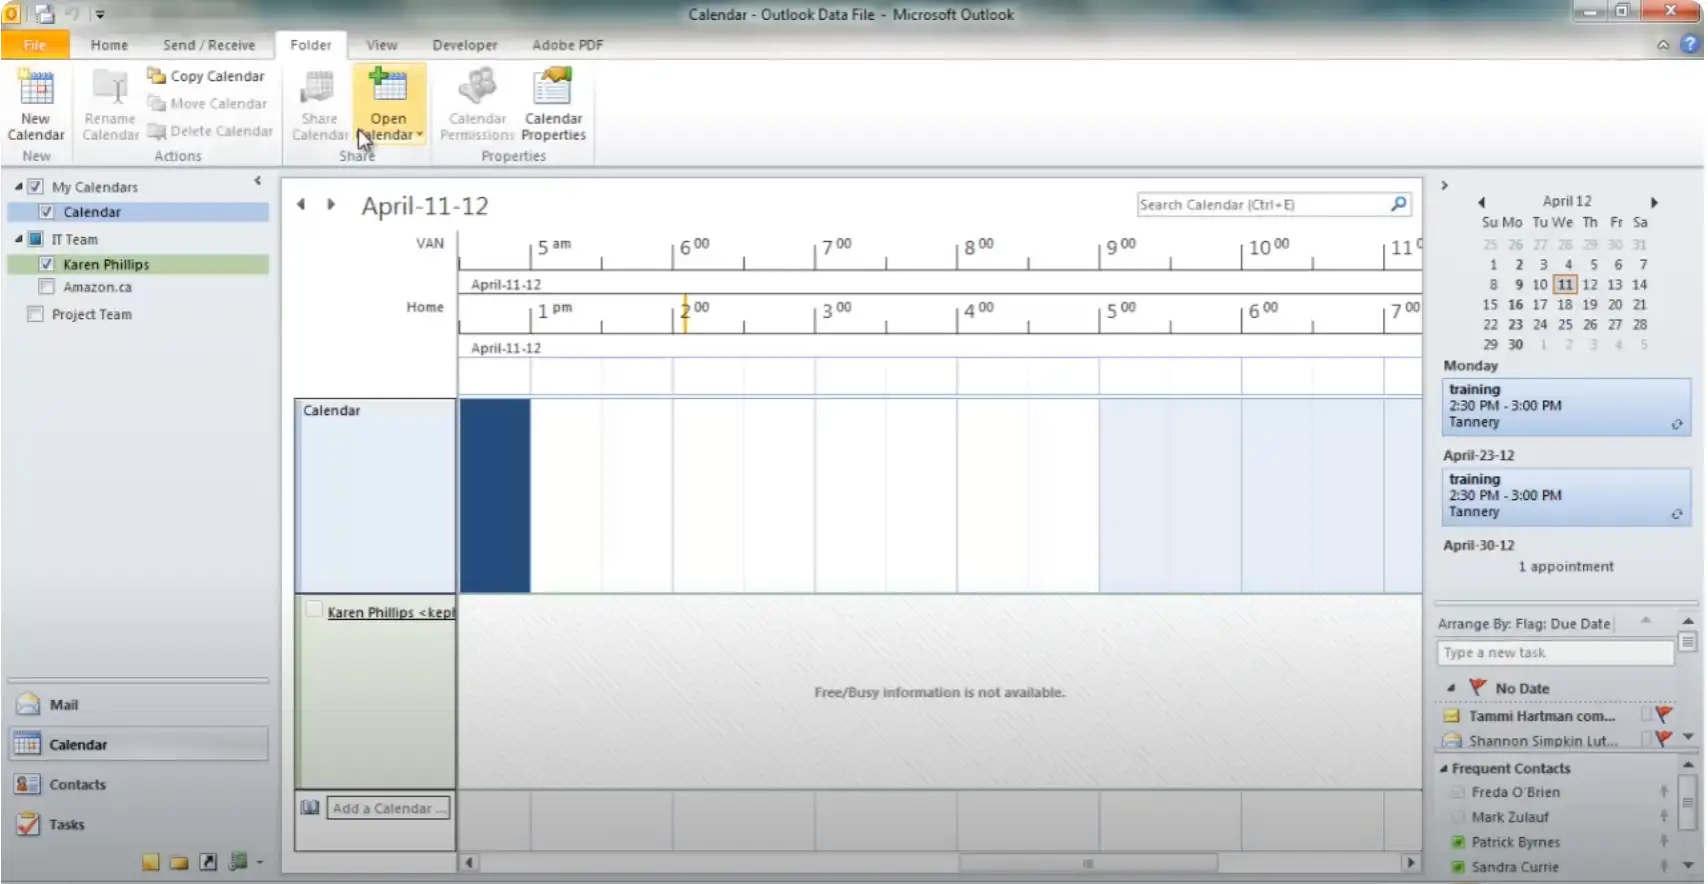Select April 17 in the mini calendar
1708x884 pixels.
[x=1540, y=305]
